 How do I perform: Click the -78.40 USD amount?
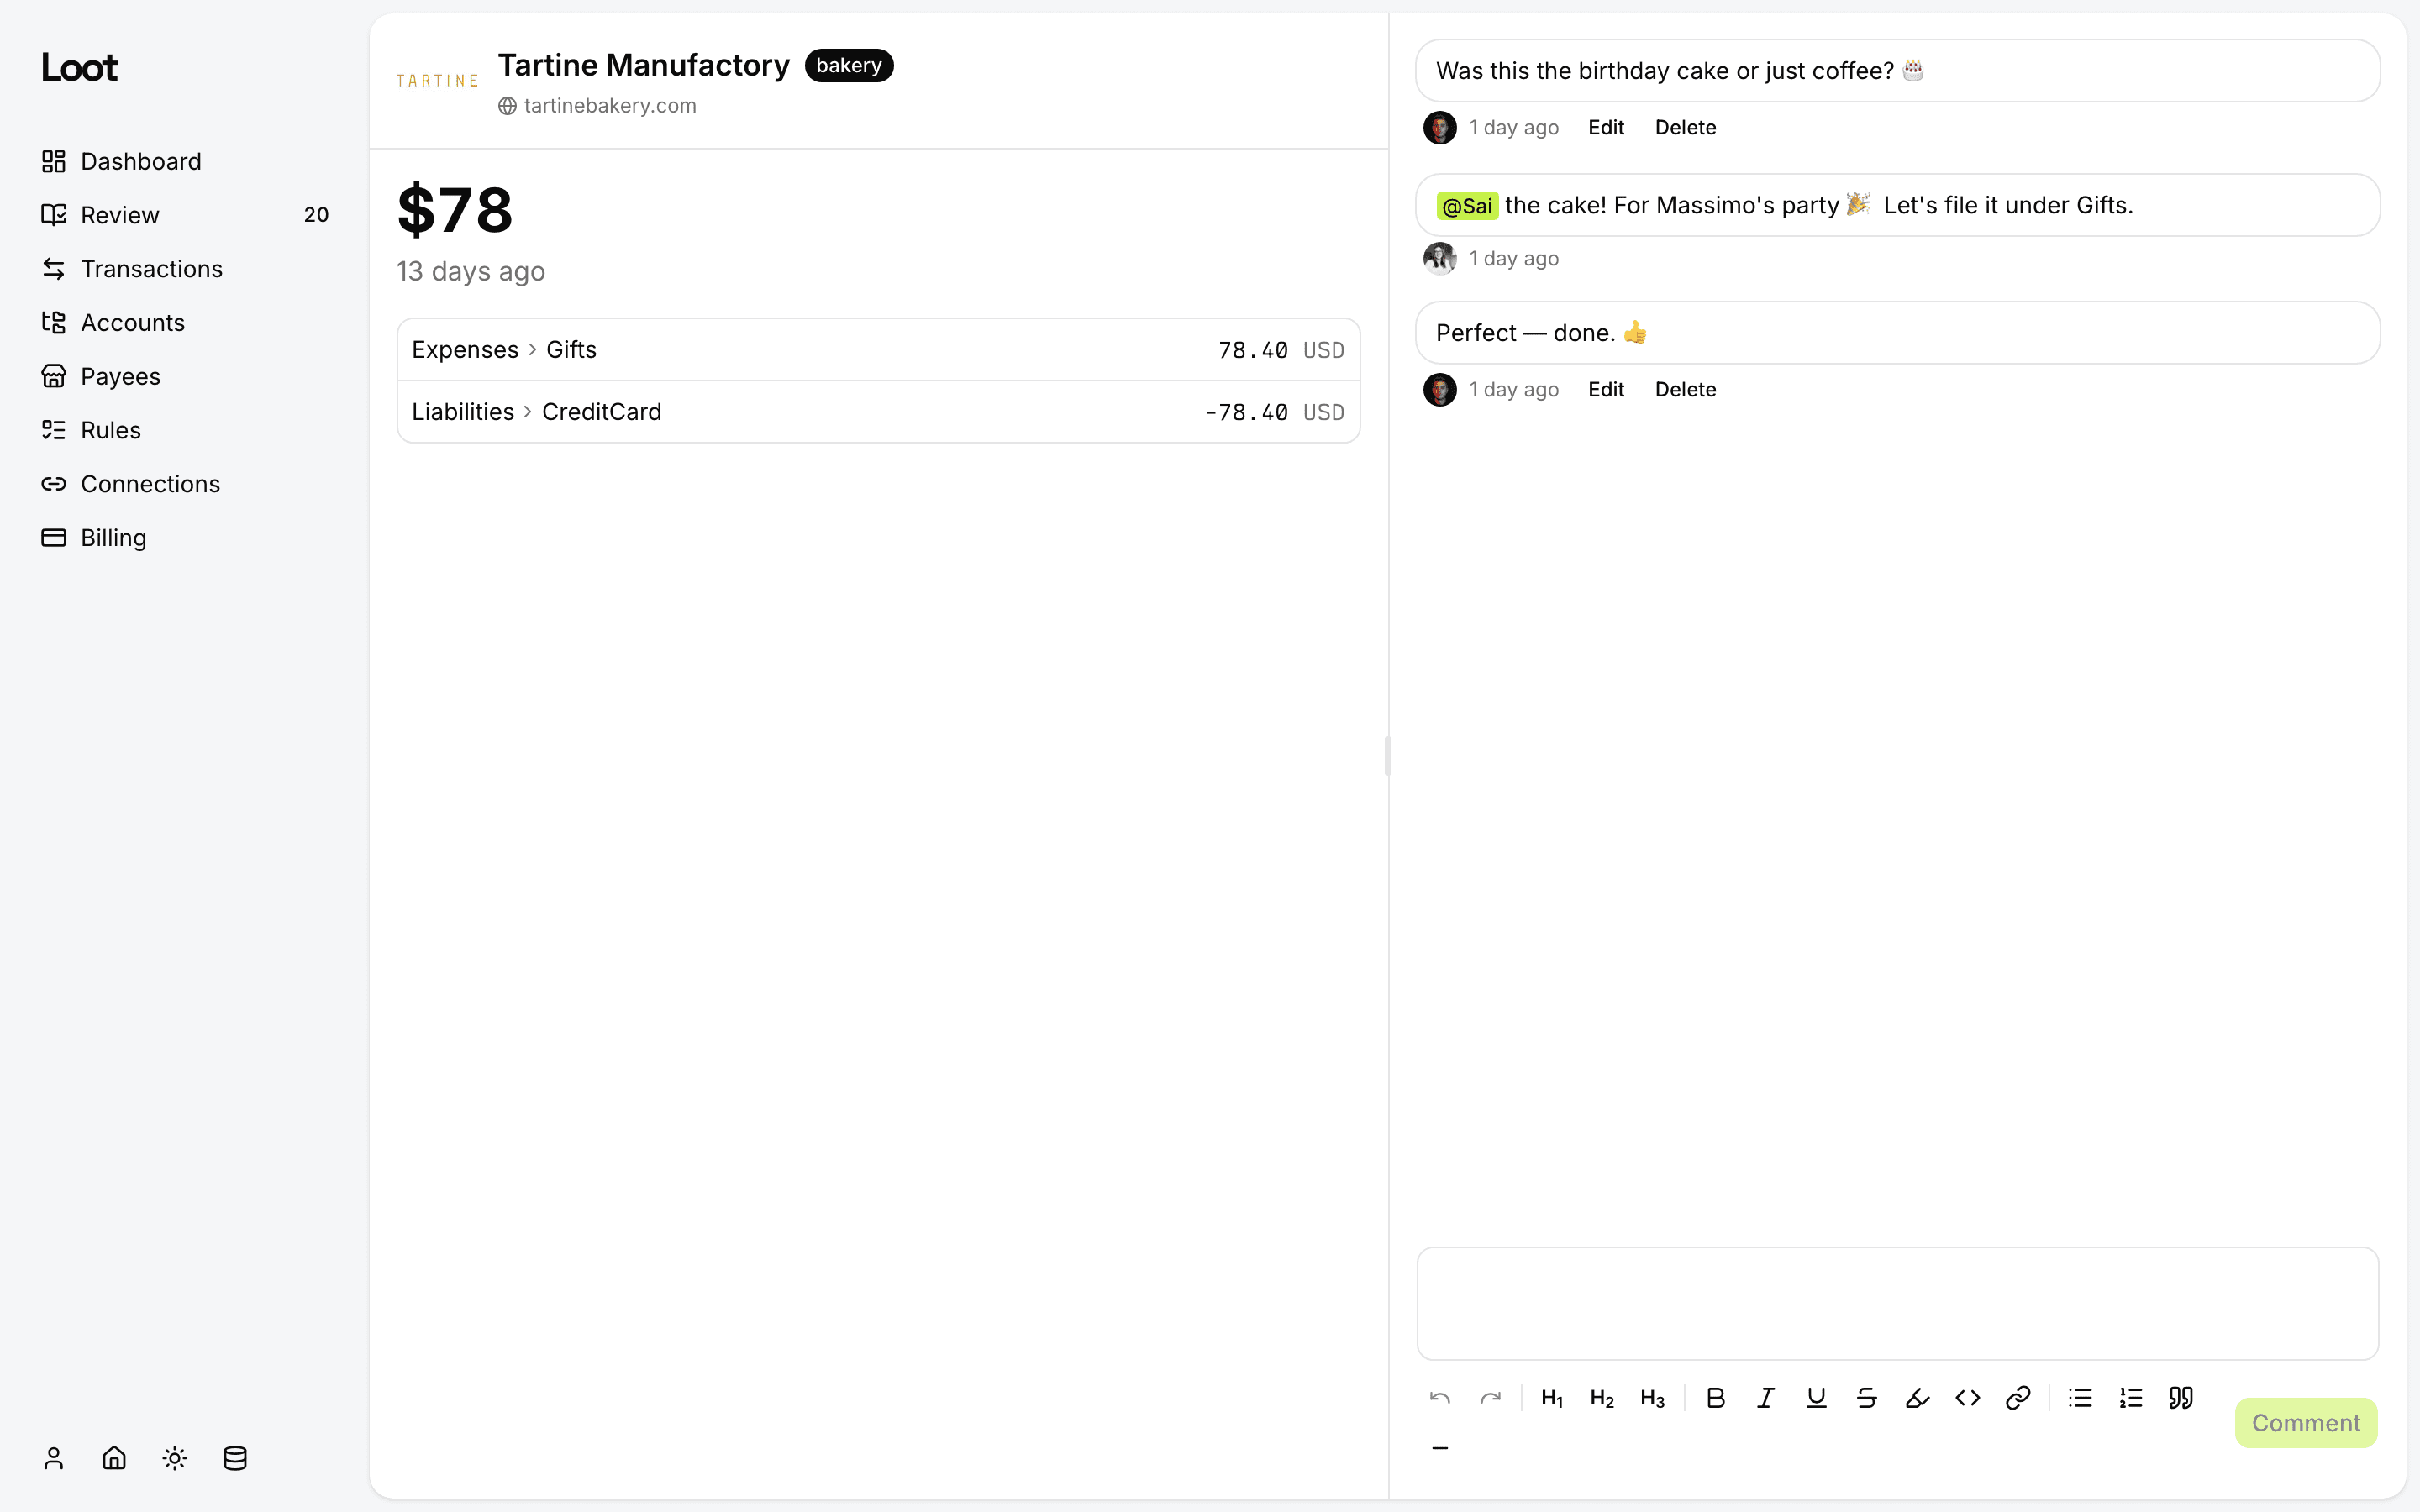(1274, 412)
